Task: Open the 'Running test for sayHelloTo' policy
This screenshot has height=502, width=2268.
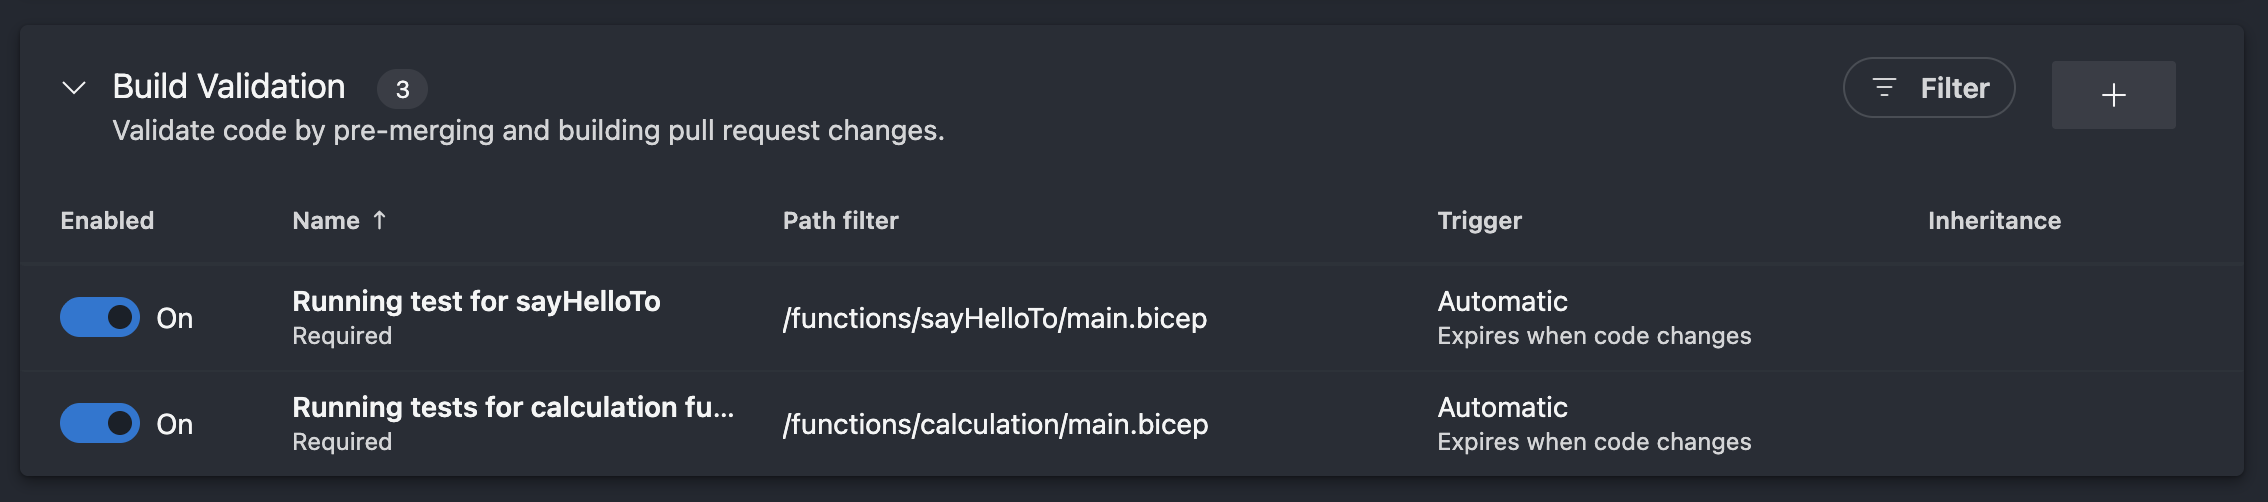Action: click(476, 302)
